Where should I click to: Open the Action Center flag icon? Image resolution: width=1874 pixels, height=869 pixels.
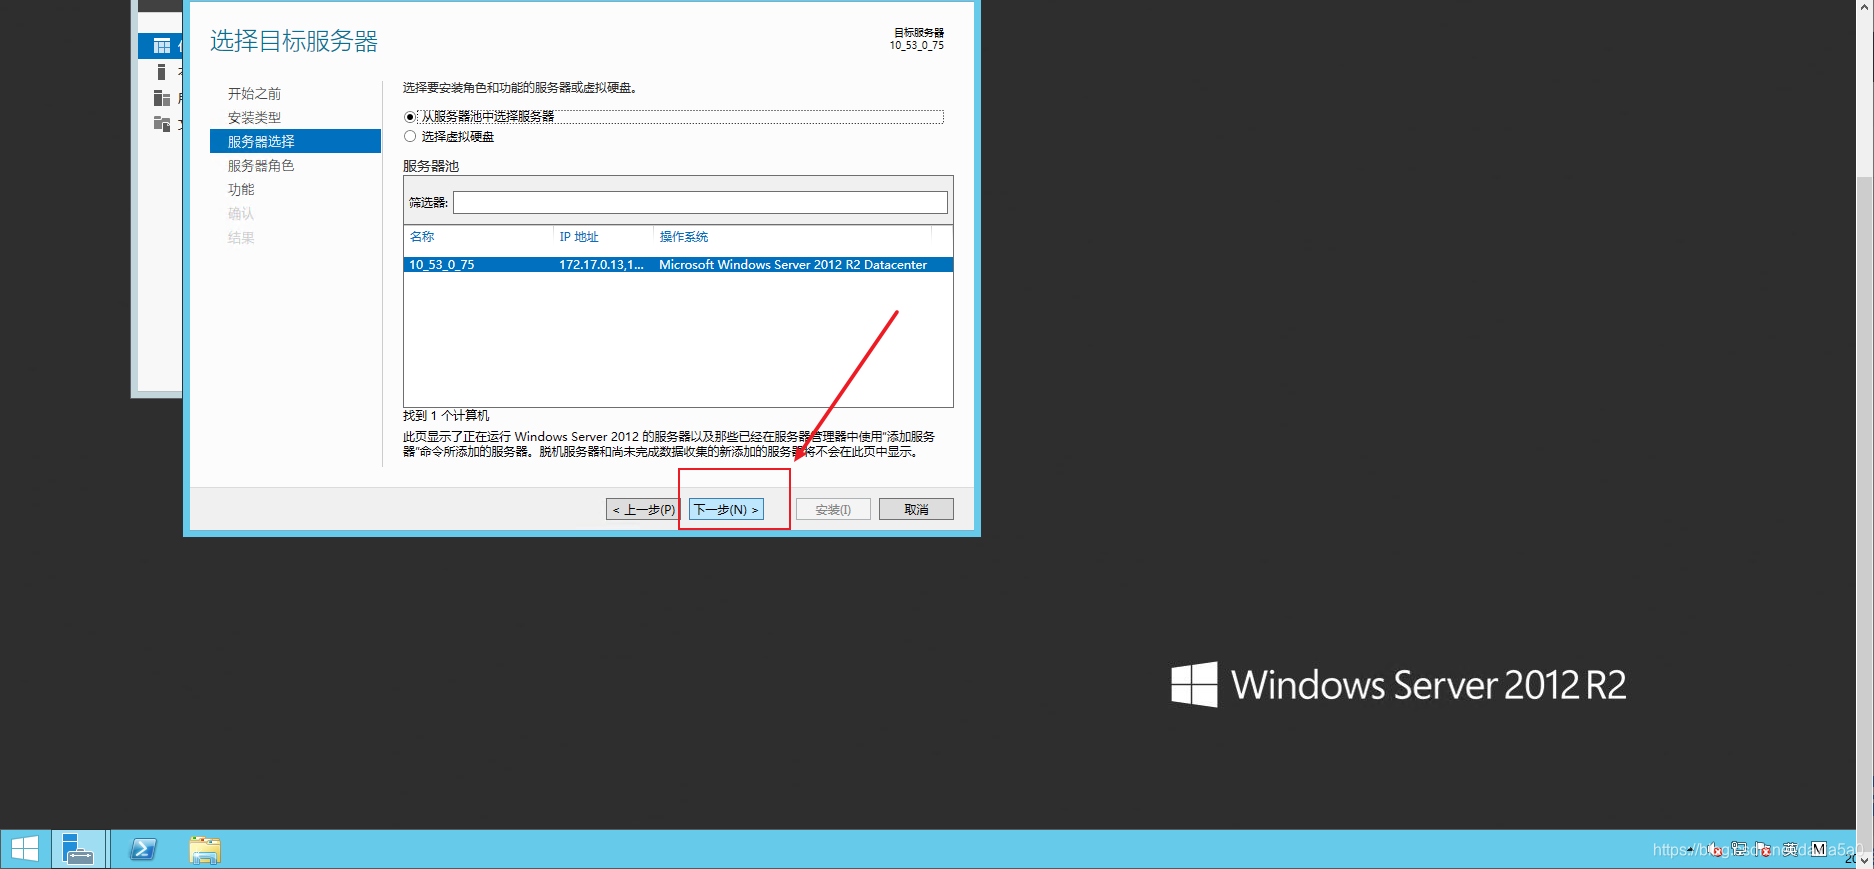pos(1762,849)
